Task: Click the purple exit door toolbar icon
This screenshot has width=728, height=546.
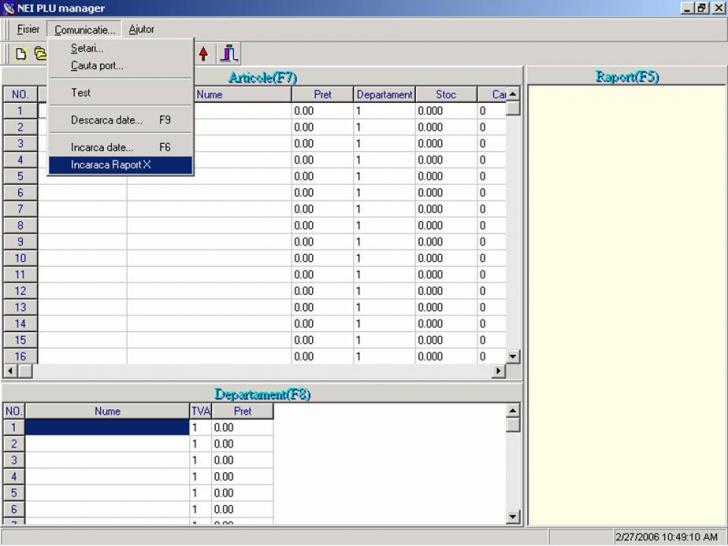Action: coord(230,54)
